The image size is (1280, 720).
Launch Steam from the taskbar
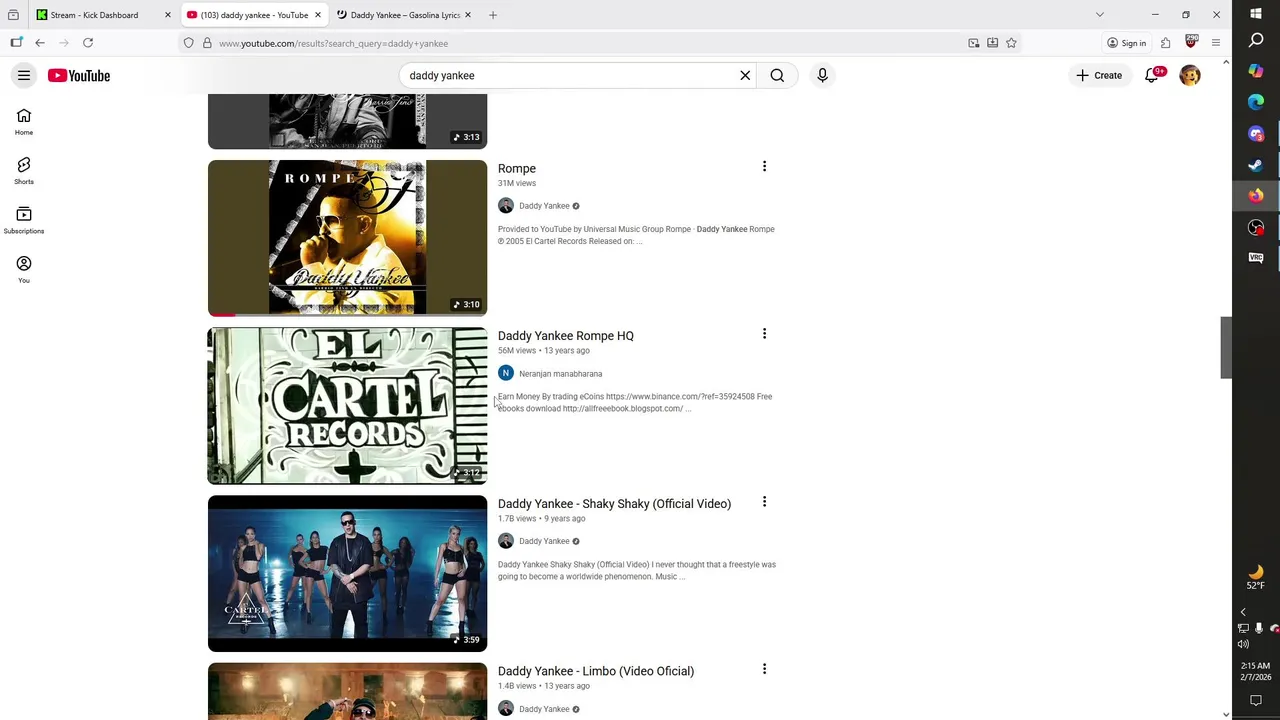(1256, 165)
